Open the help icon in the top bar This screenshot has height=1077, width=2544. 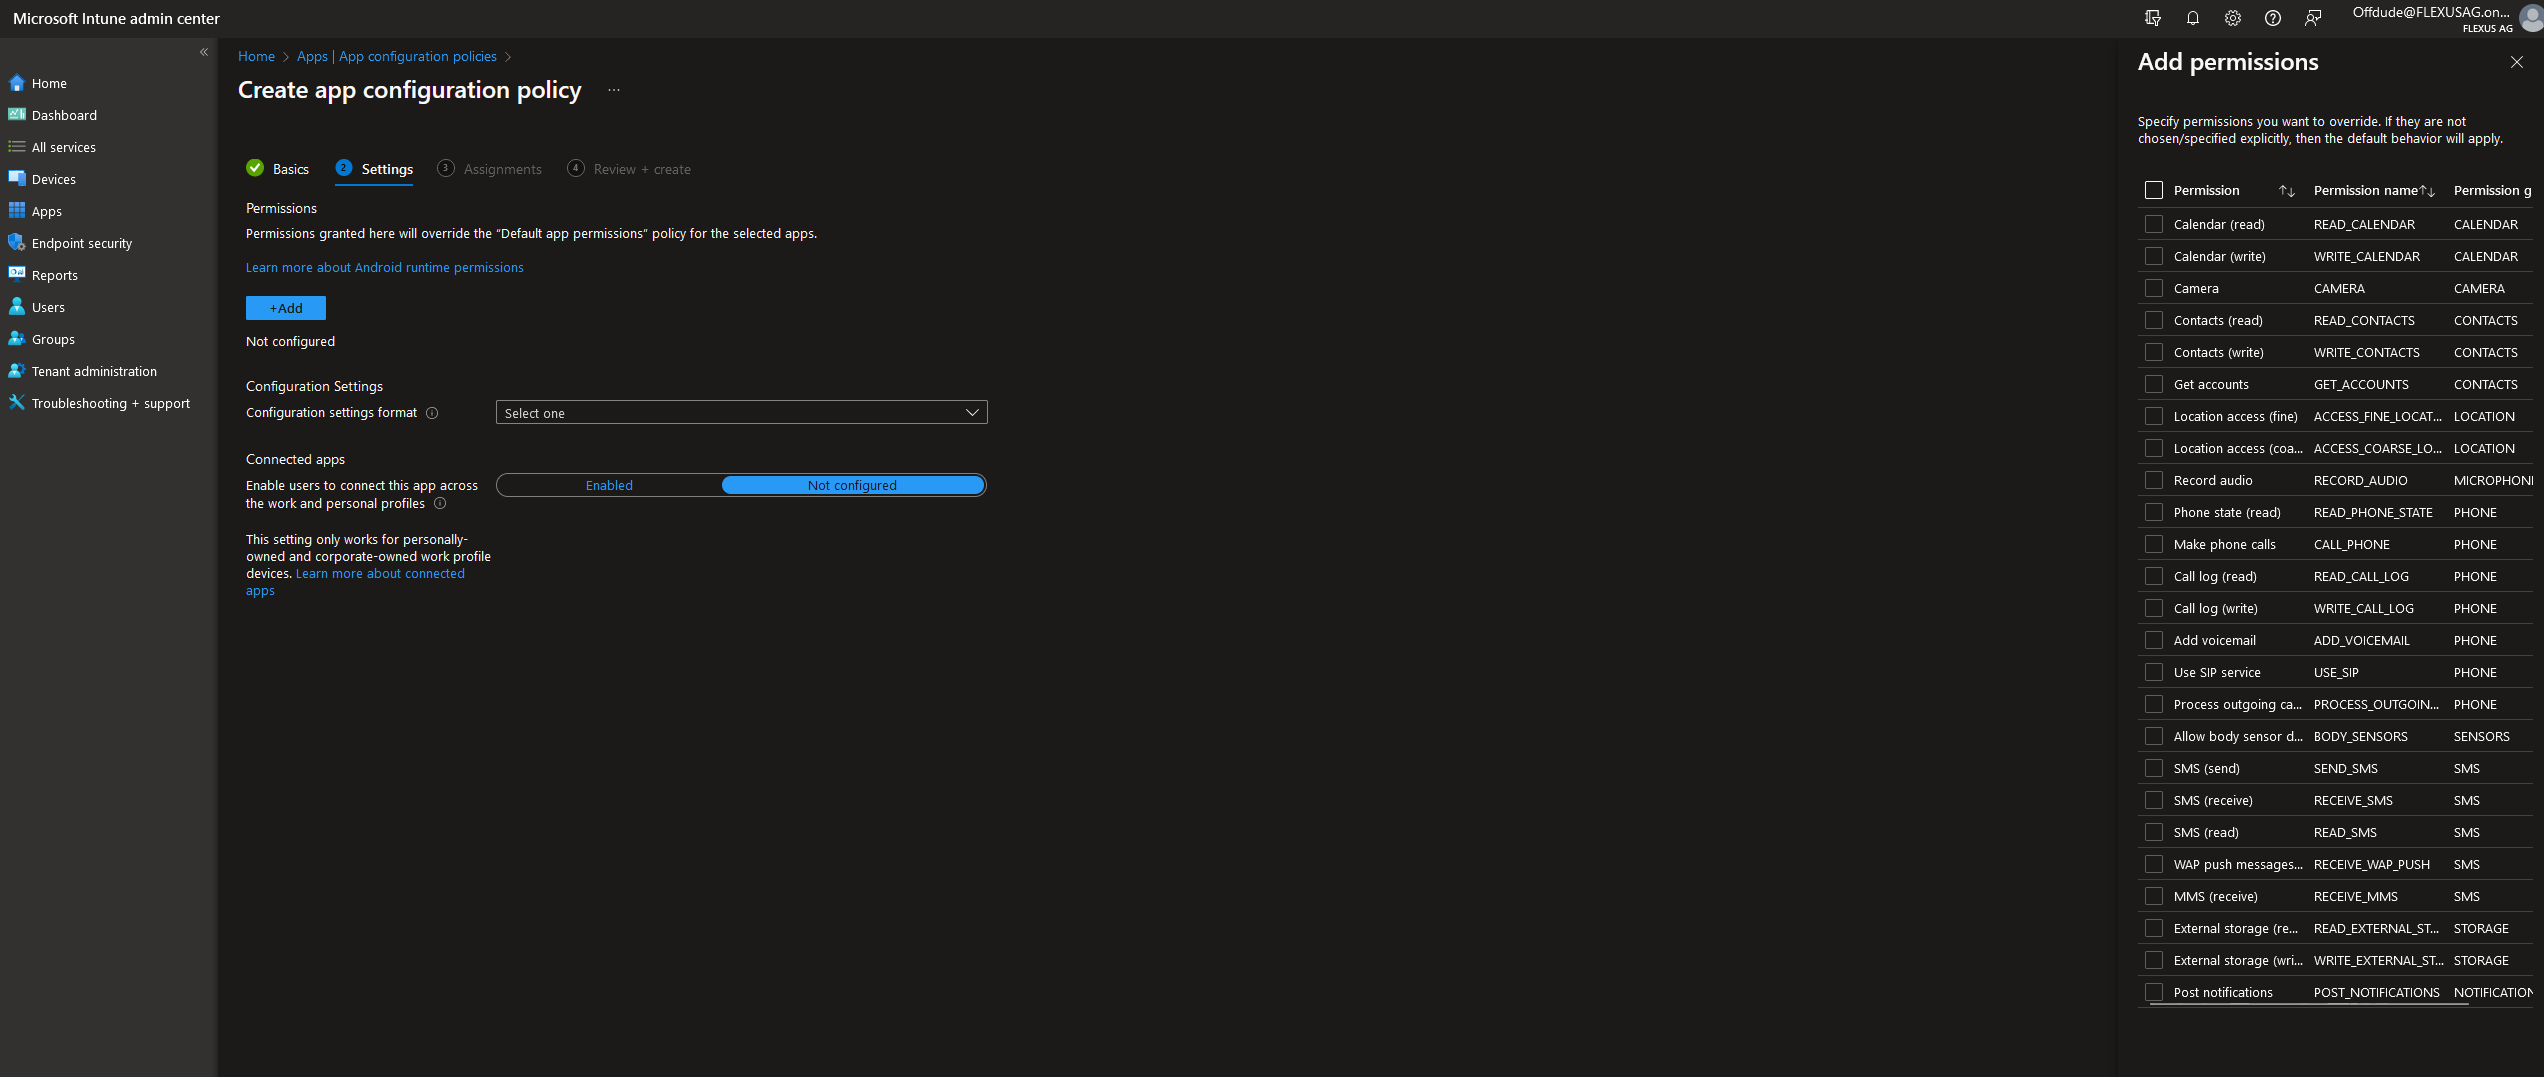[x=2272, y=18]
